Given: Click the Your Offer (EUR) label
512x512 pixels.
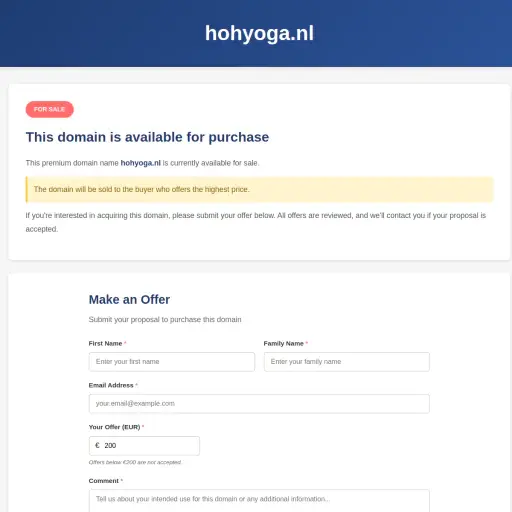Looking at the screenshot, I should [x=114, y=427].
